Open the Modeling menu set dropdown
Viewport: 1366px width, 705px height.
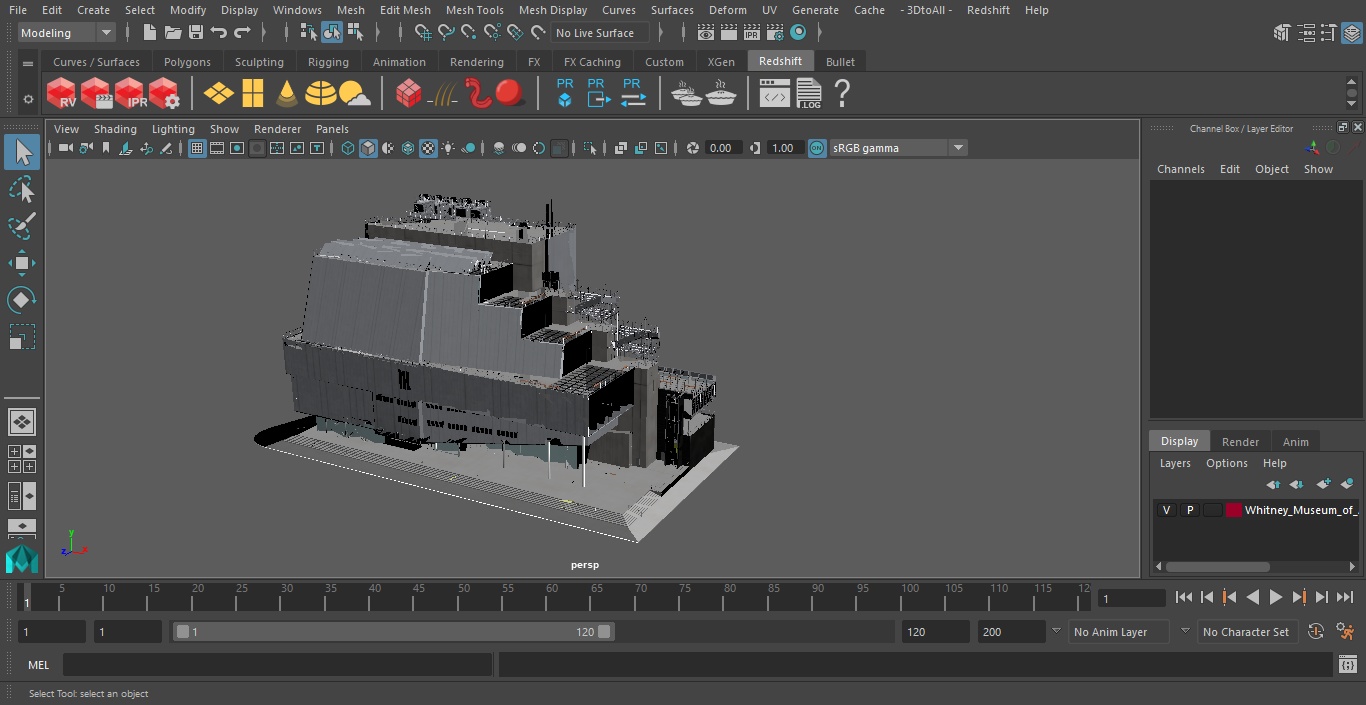67,33
